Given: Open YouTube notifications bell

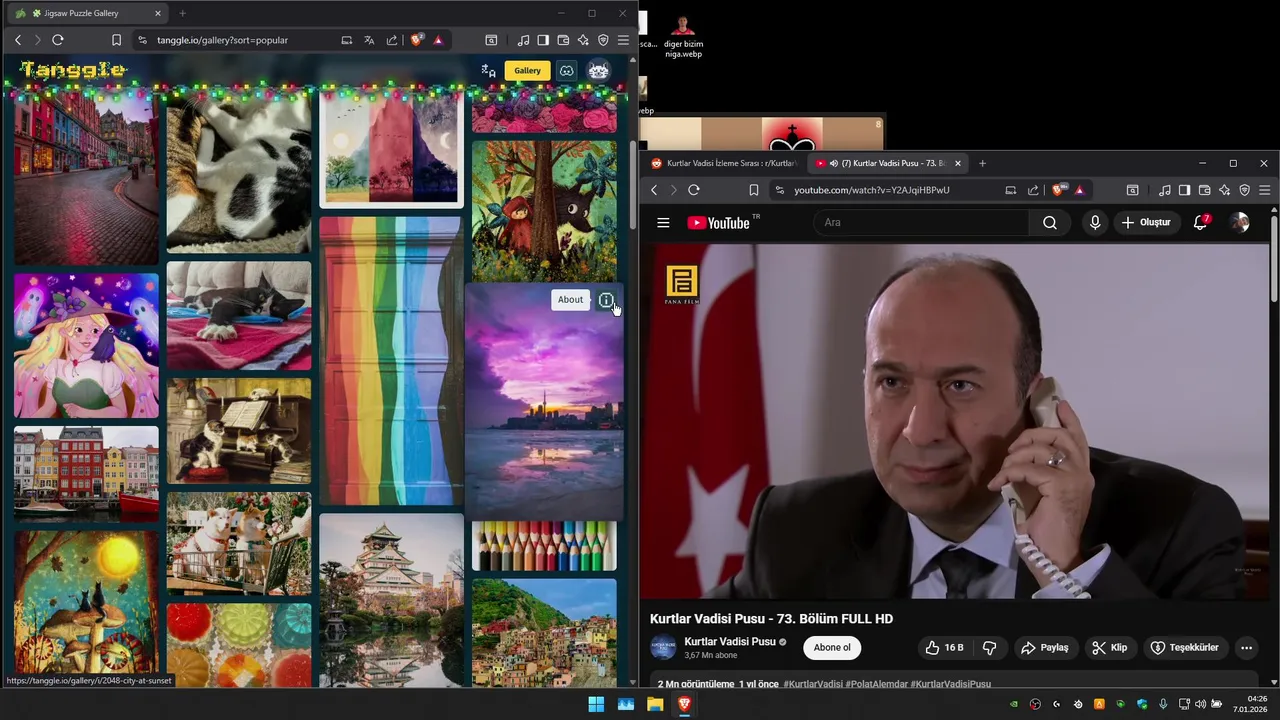Looking at the screenshot, I should [1201, 222].
